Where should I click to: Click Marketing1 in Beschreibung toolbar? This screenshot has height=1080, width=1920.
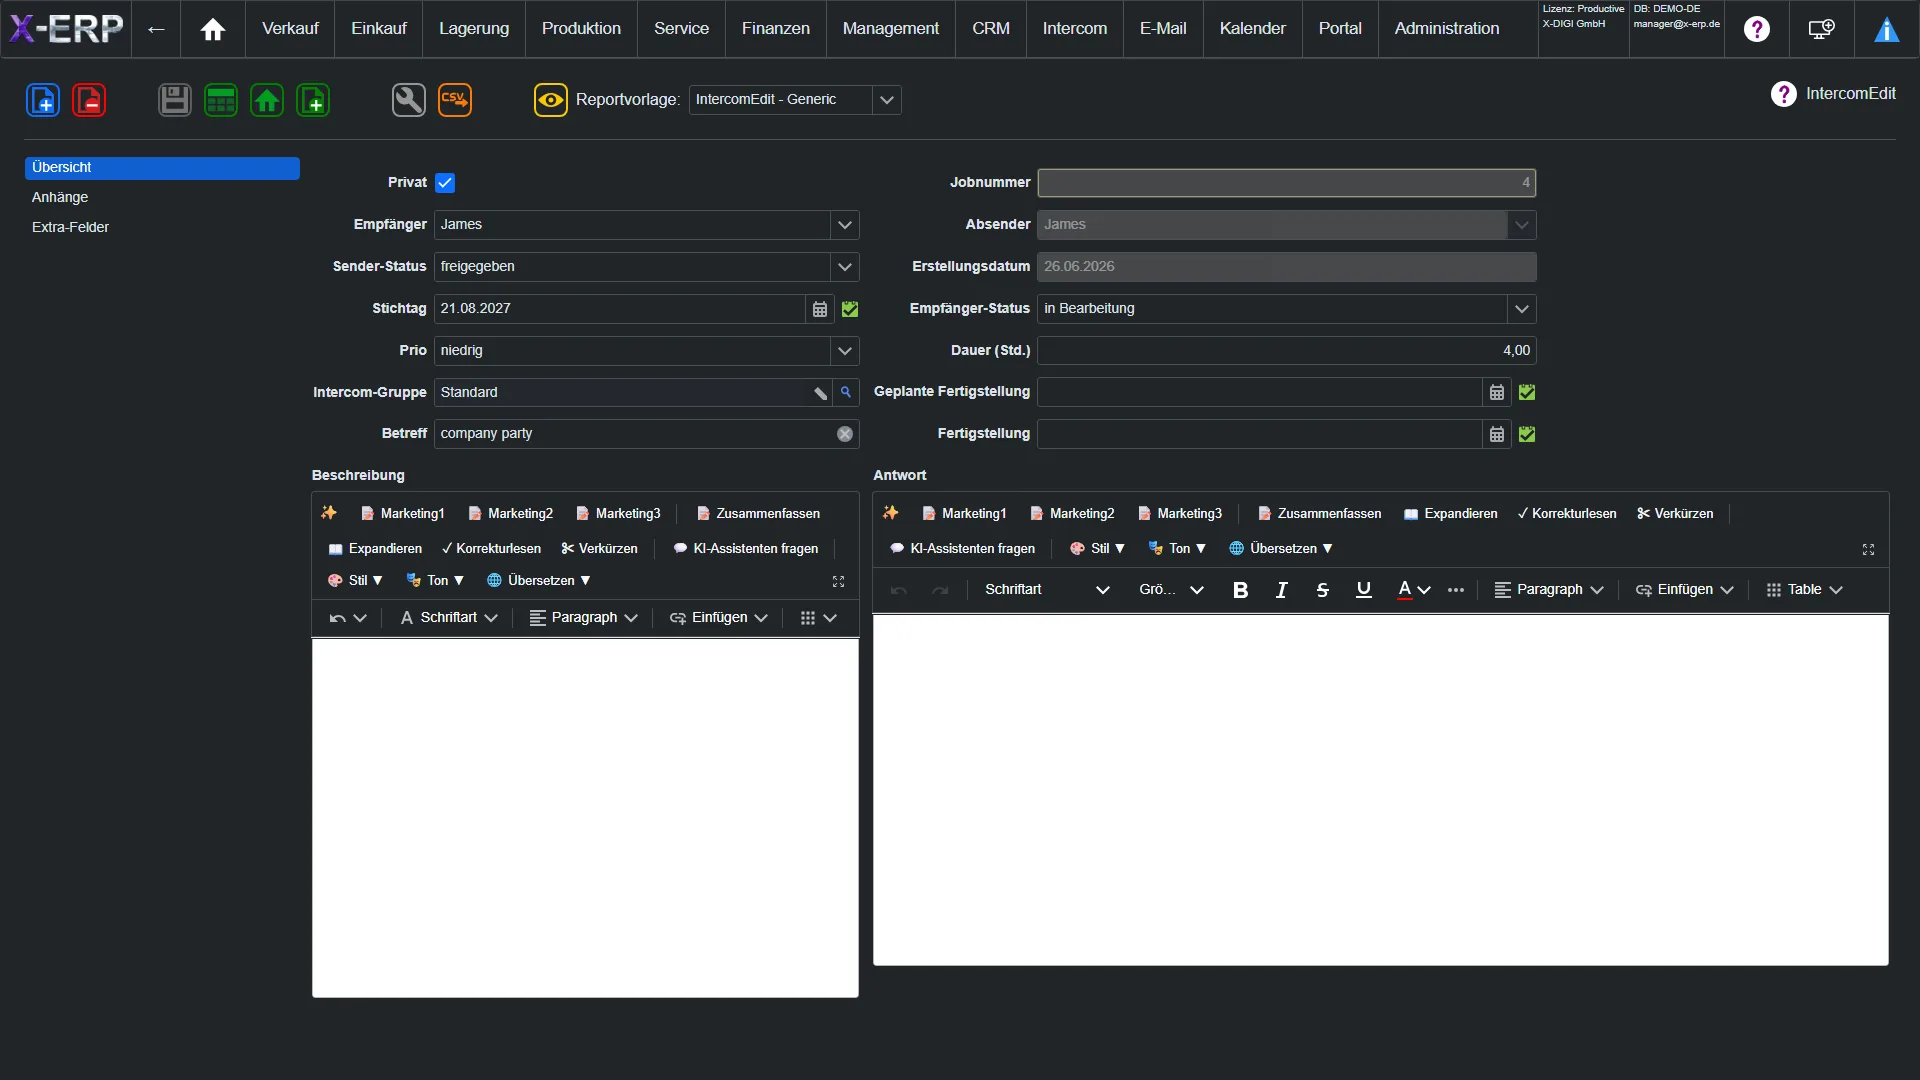click(402, 514)
